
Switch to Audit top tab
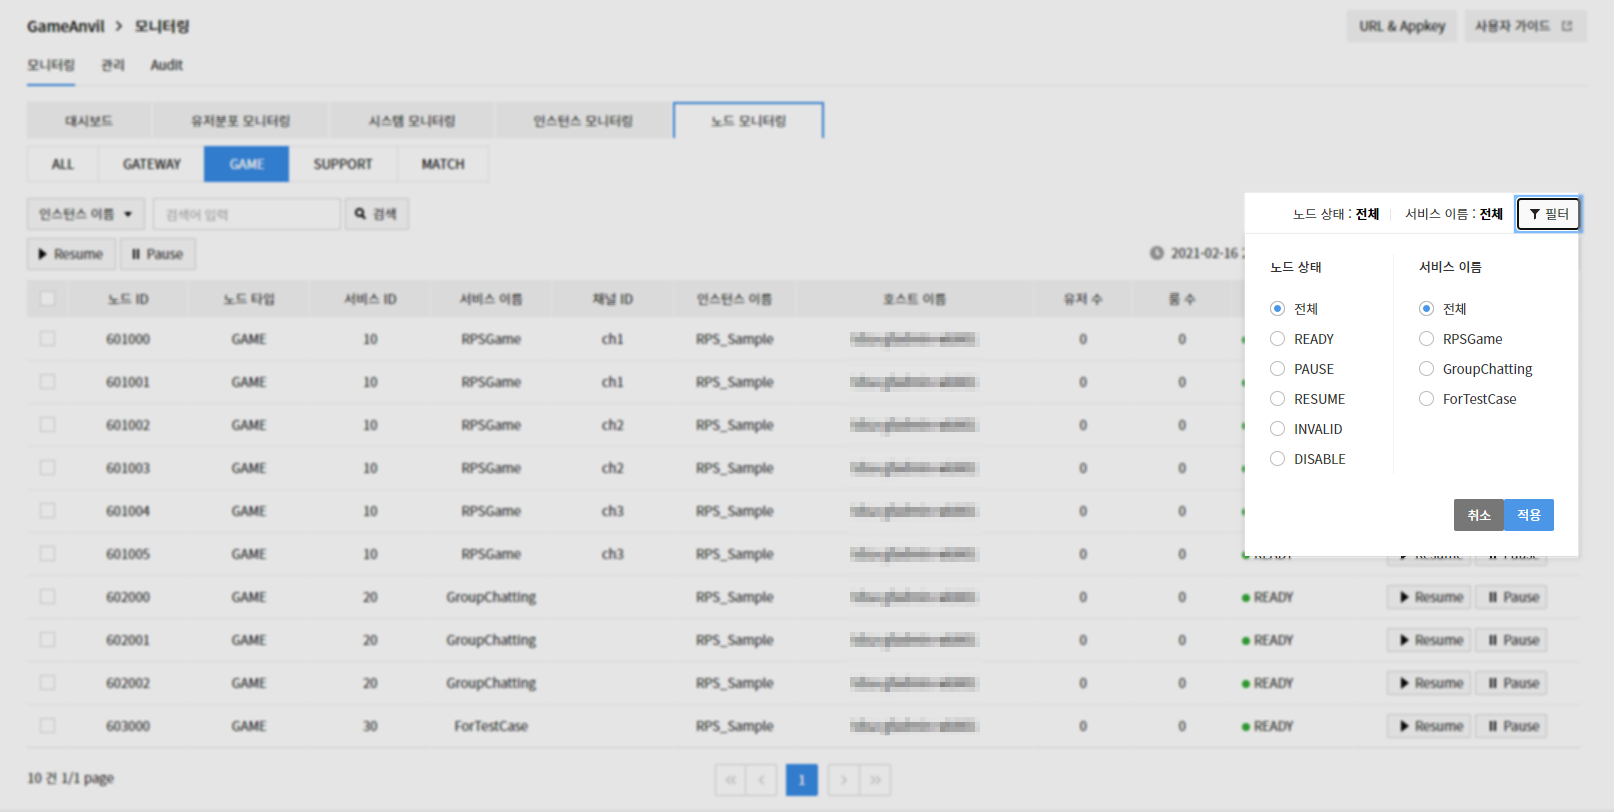(166, 65)
